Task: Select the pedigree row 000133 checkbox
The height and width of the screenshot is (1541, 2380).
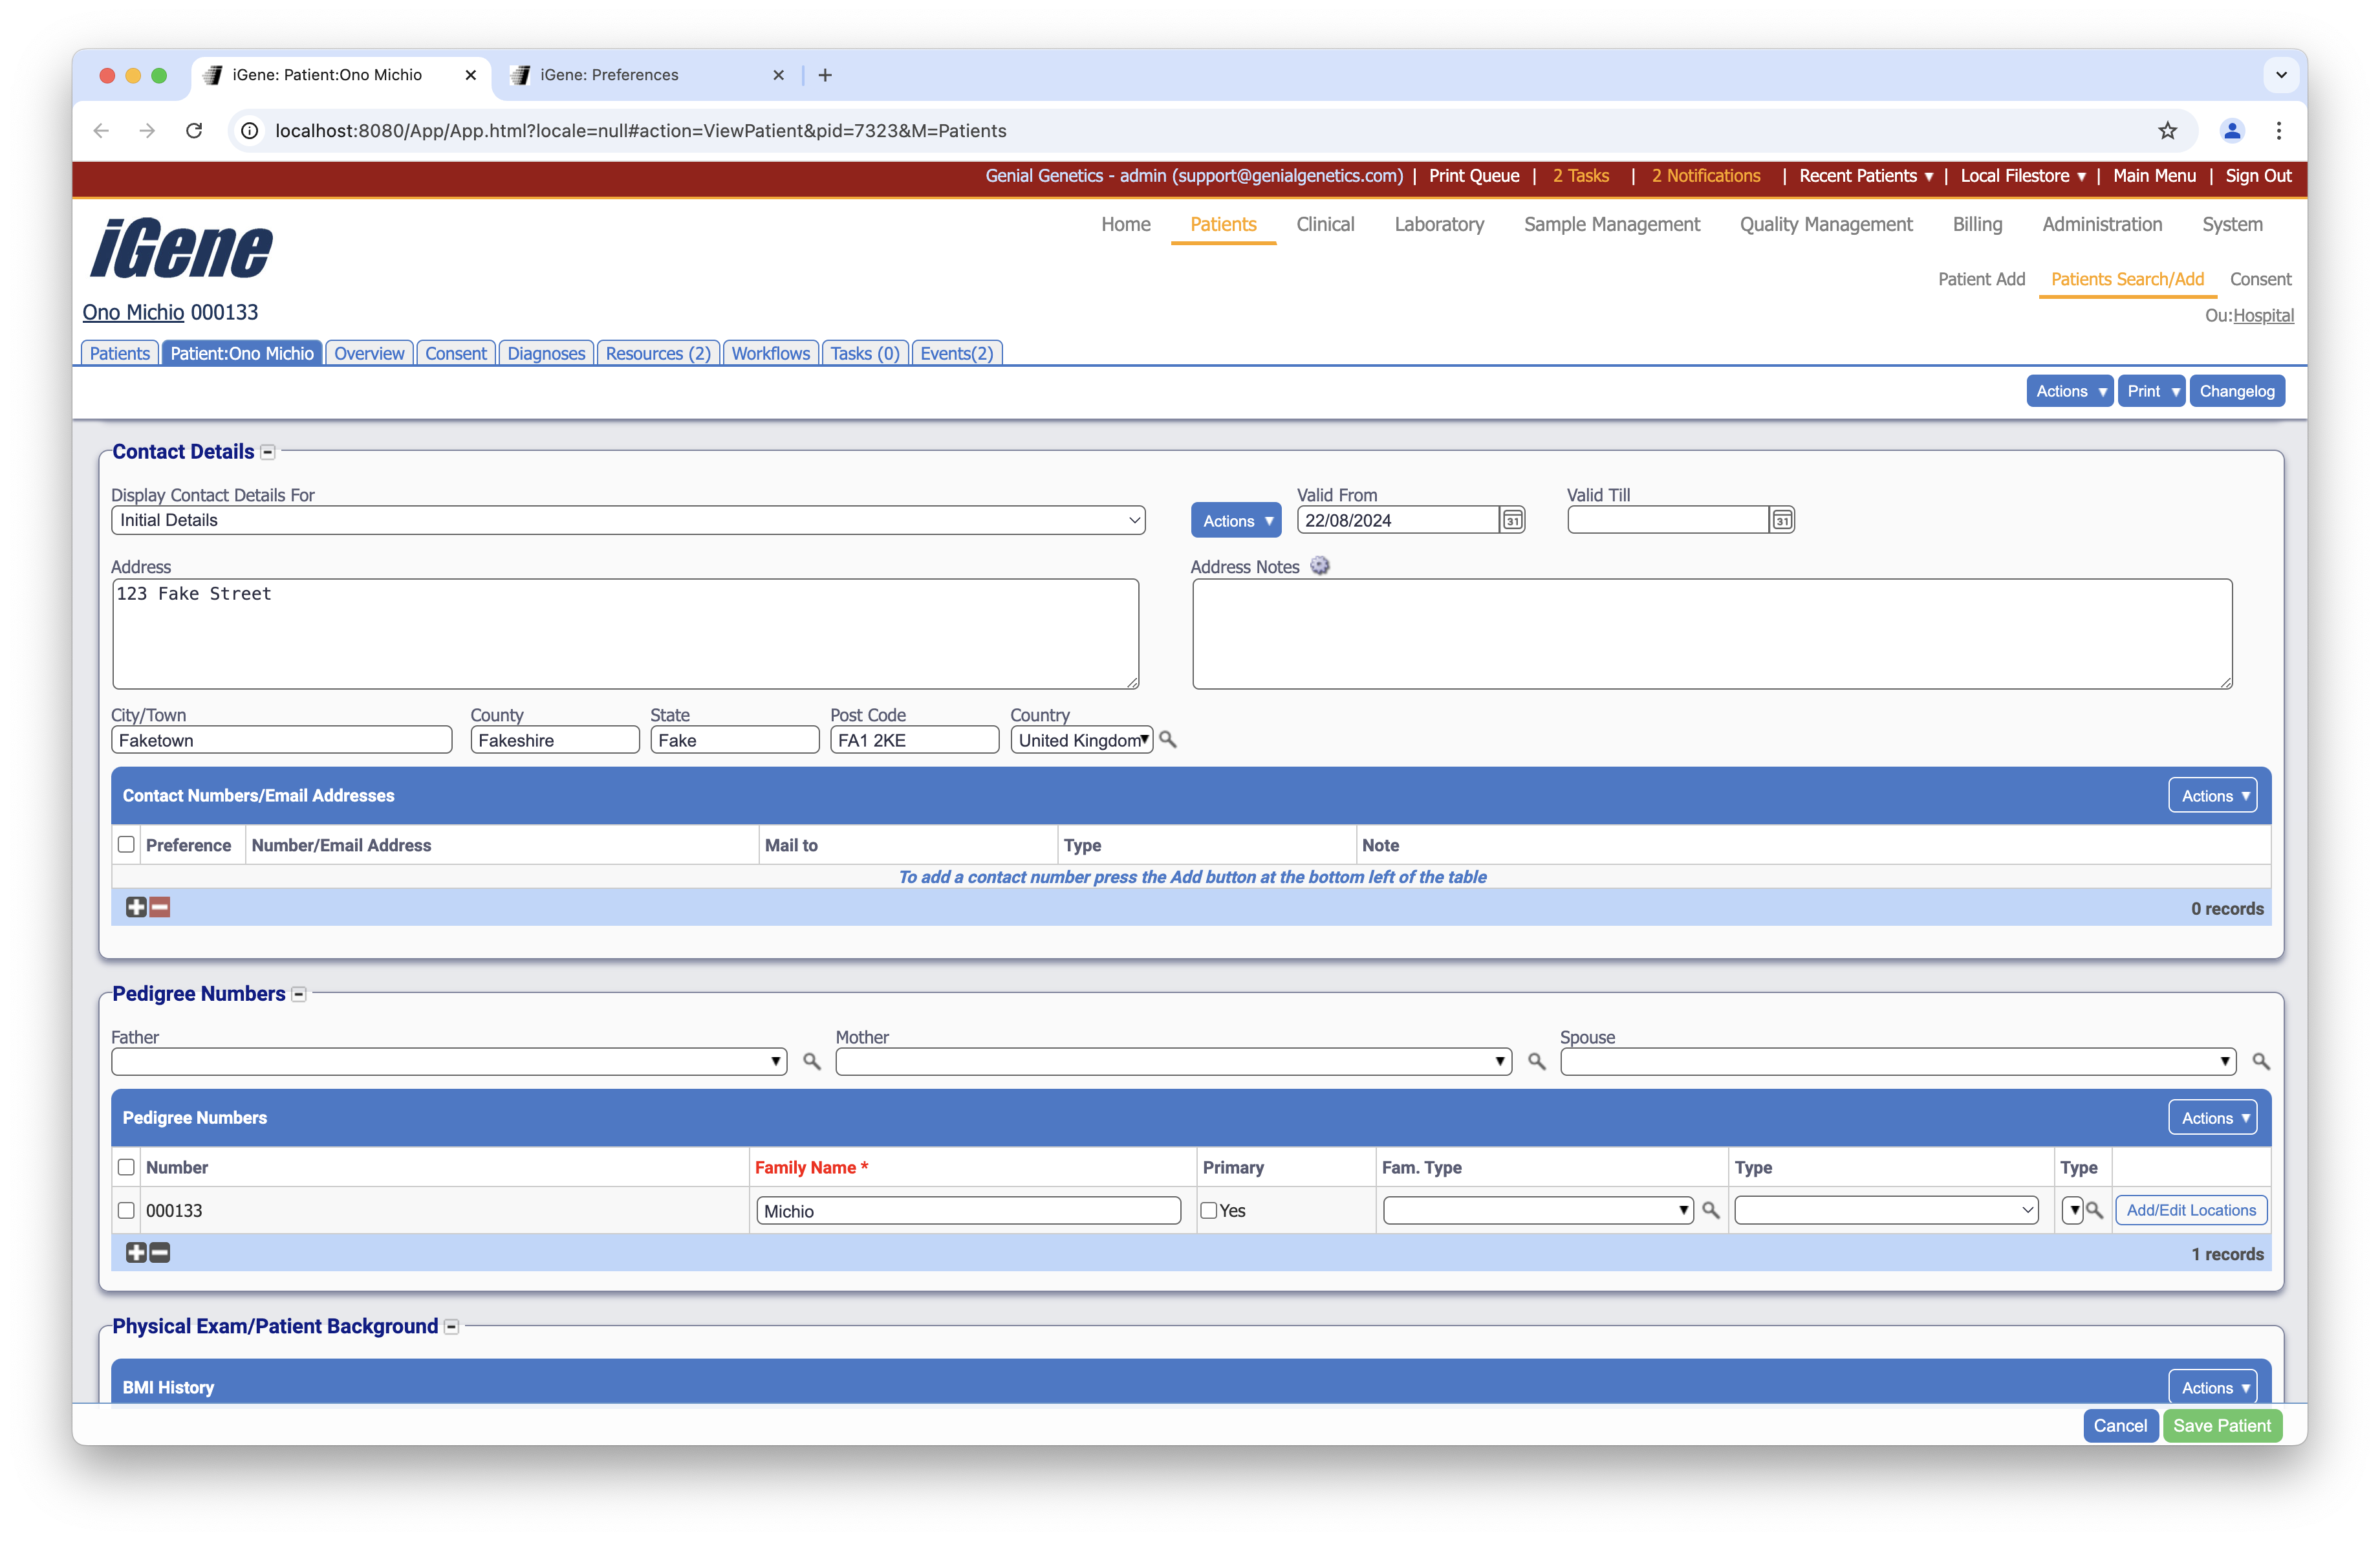Action: click(x=126, y=1210)
